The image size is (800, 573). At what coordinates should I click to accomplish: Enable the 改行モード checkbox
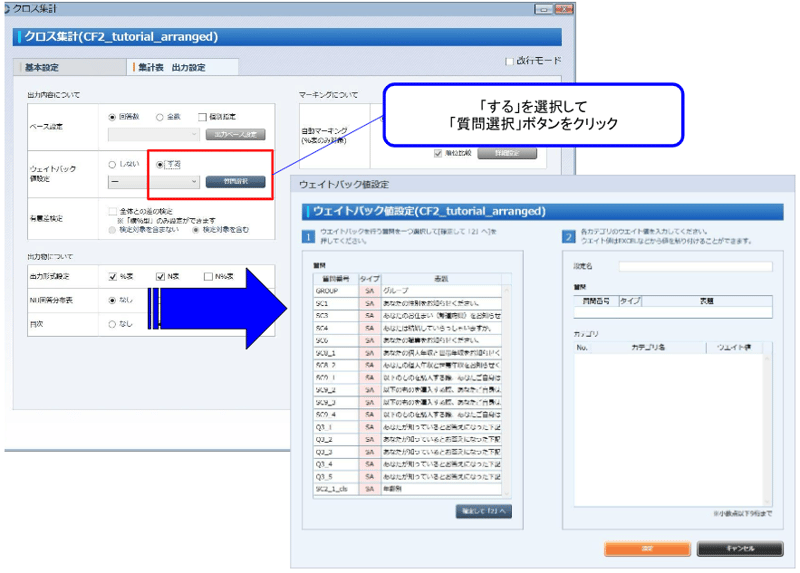509,61
